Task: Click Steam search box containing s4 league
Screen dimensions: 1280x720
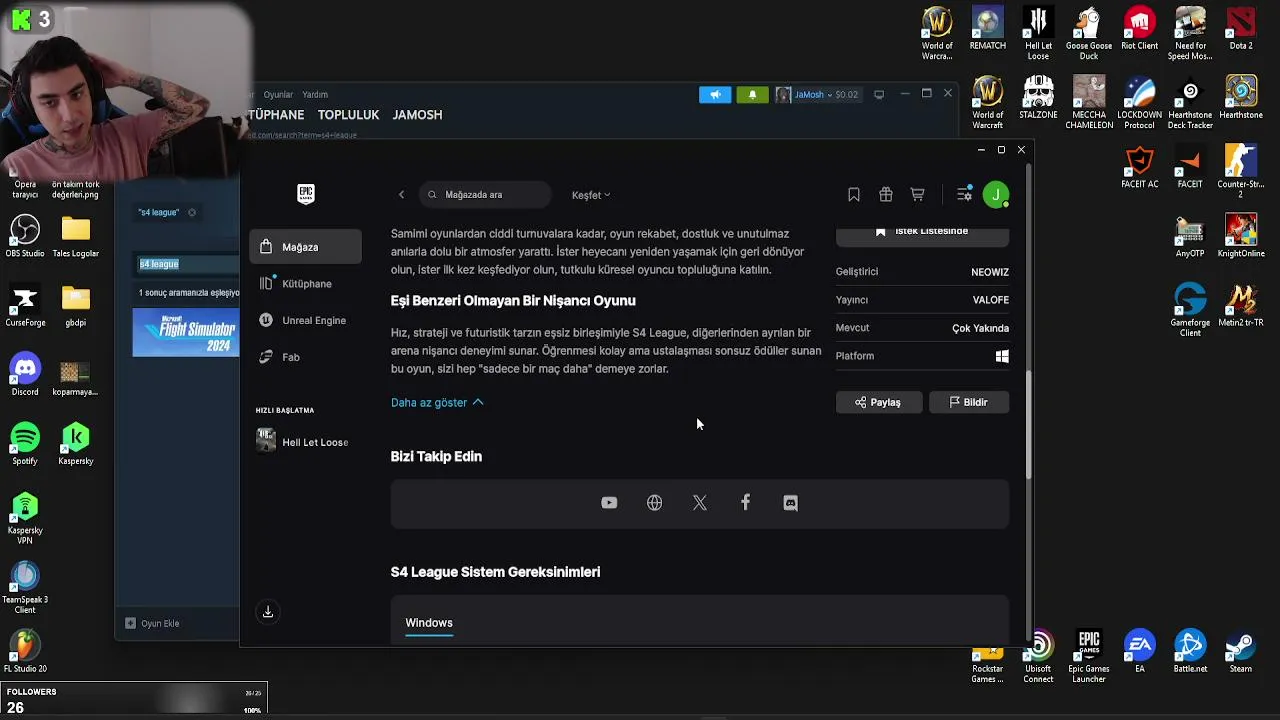Action: 188,264
